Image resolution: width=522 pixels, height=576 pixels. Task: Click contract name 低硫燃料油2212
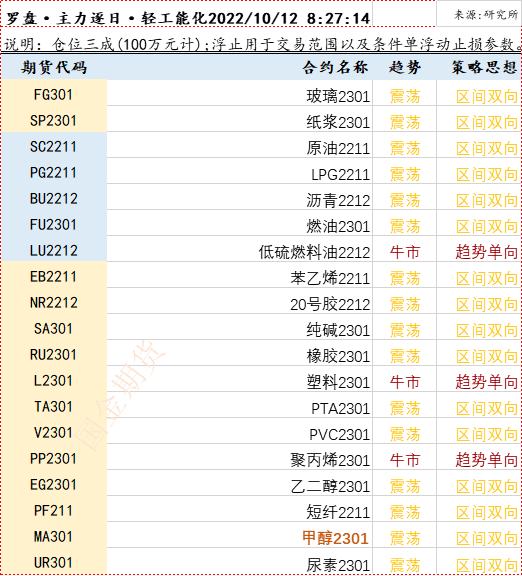coord(314,252)
